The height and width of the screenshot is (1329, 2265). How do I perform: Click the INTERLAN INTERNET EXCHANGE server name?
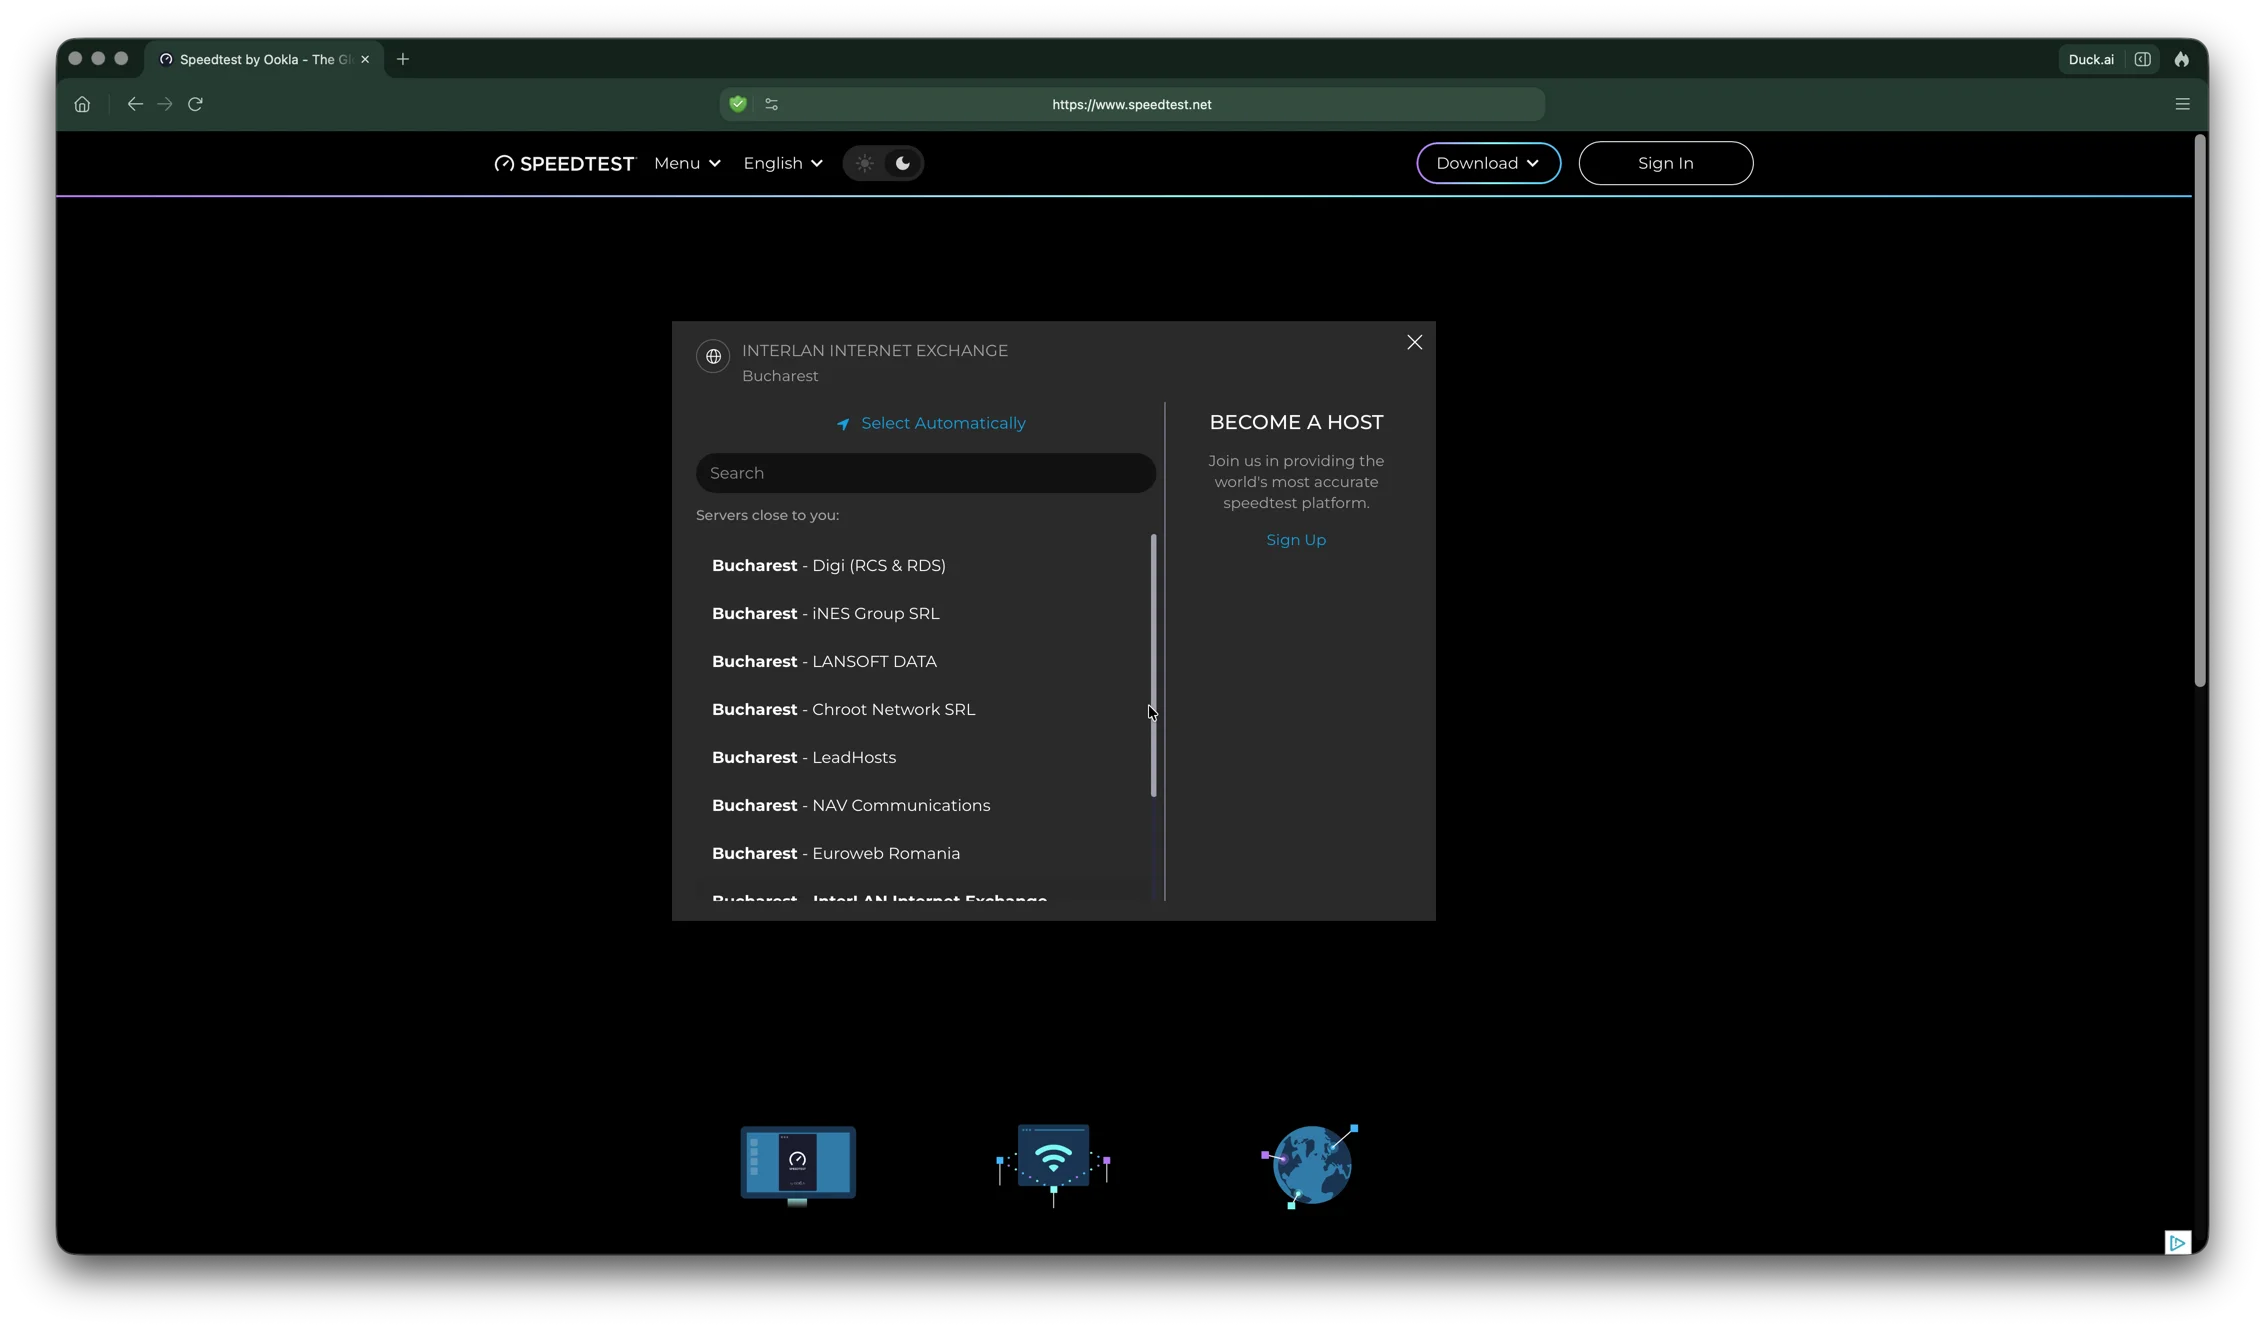(875, 351)
